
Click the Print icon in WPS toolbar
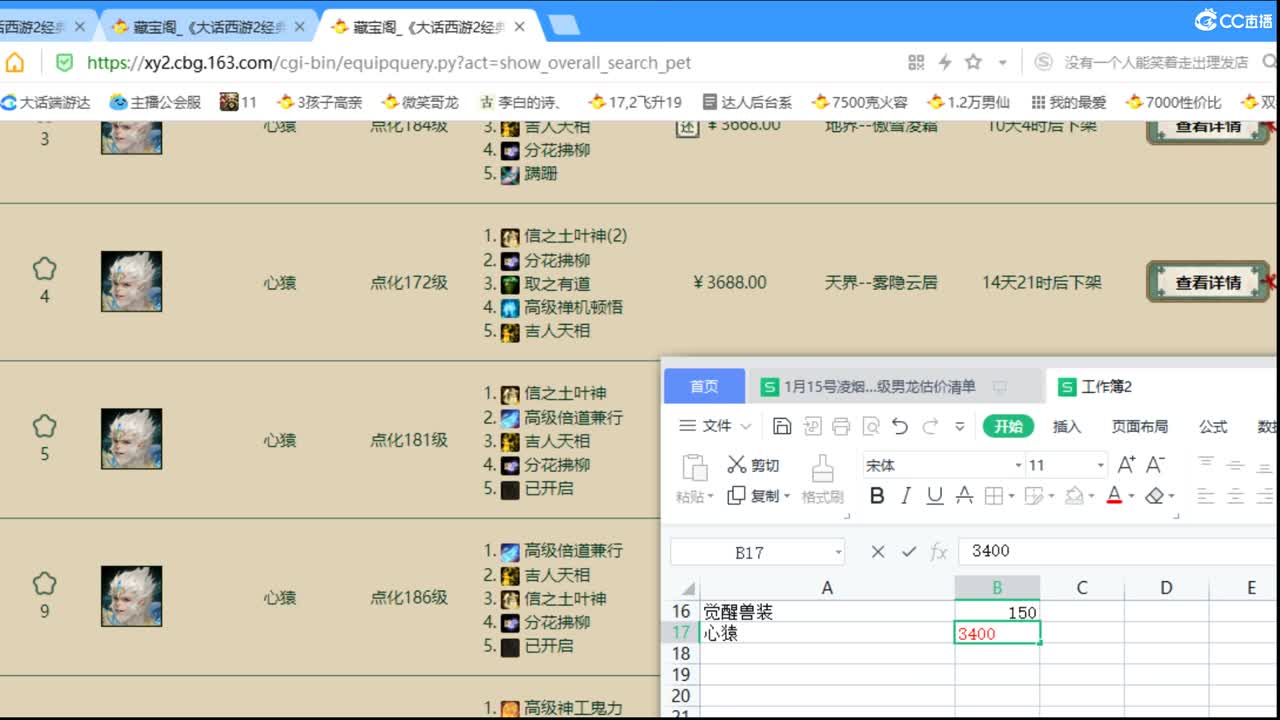coord(841,426)
